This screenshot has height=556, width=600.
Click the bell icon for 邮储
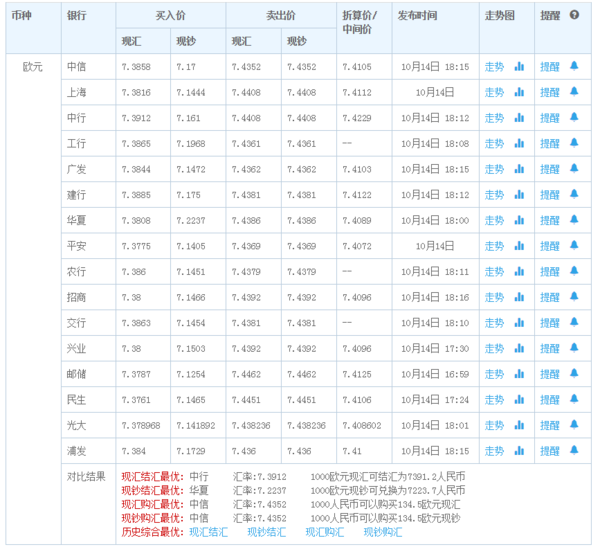(x=574, y=374)
